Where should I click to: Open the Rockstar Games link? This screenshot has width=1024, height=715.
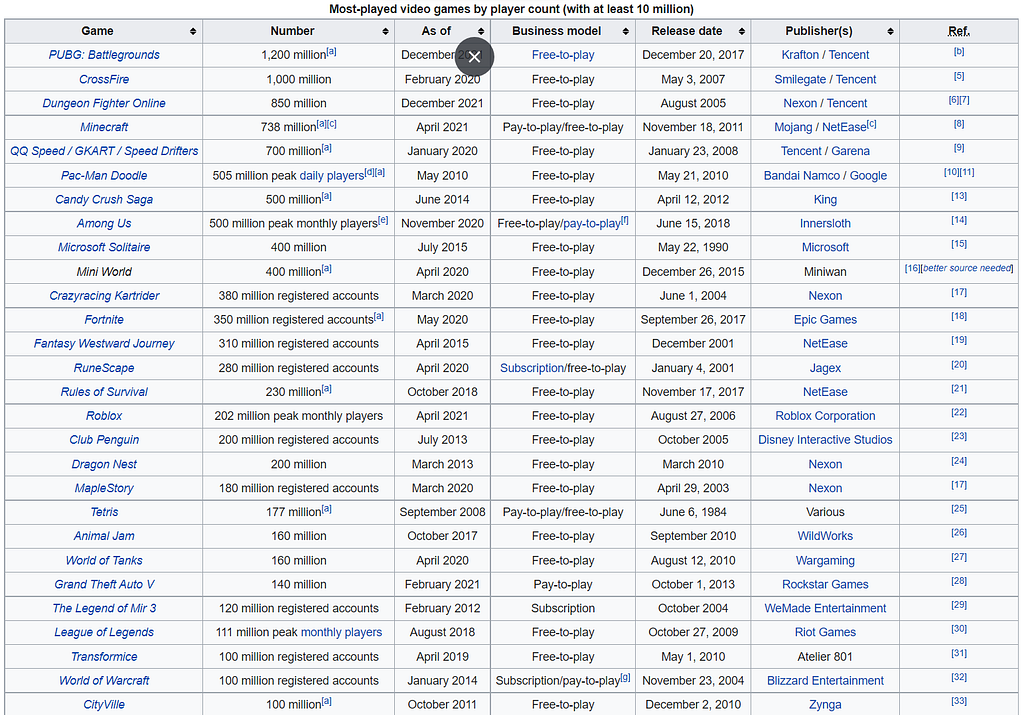[x=825, y=584]
